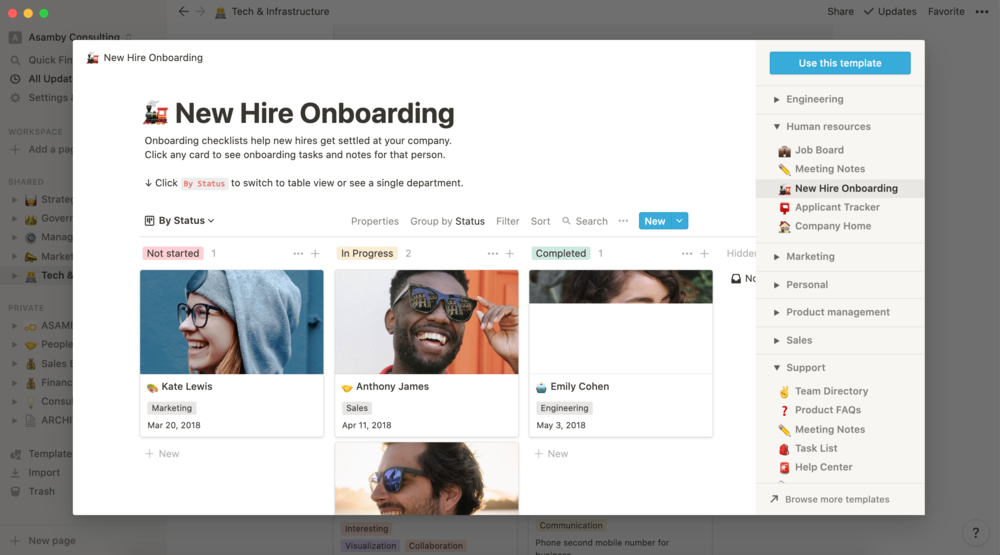Open the By Status view dropdown
This screenshot has width=1000, height=555.
click(179, 221)
